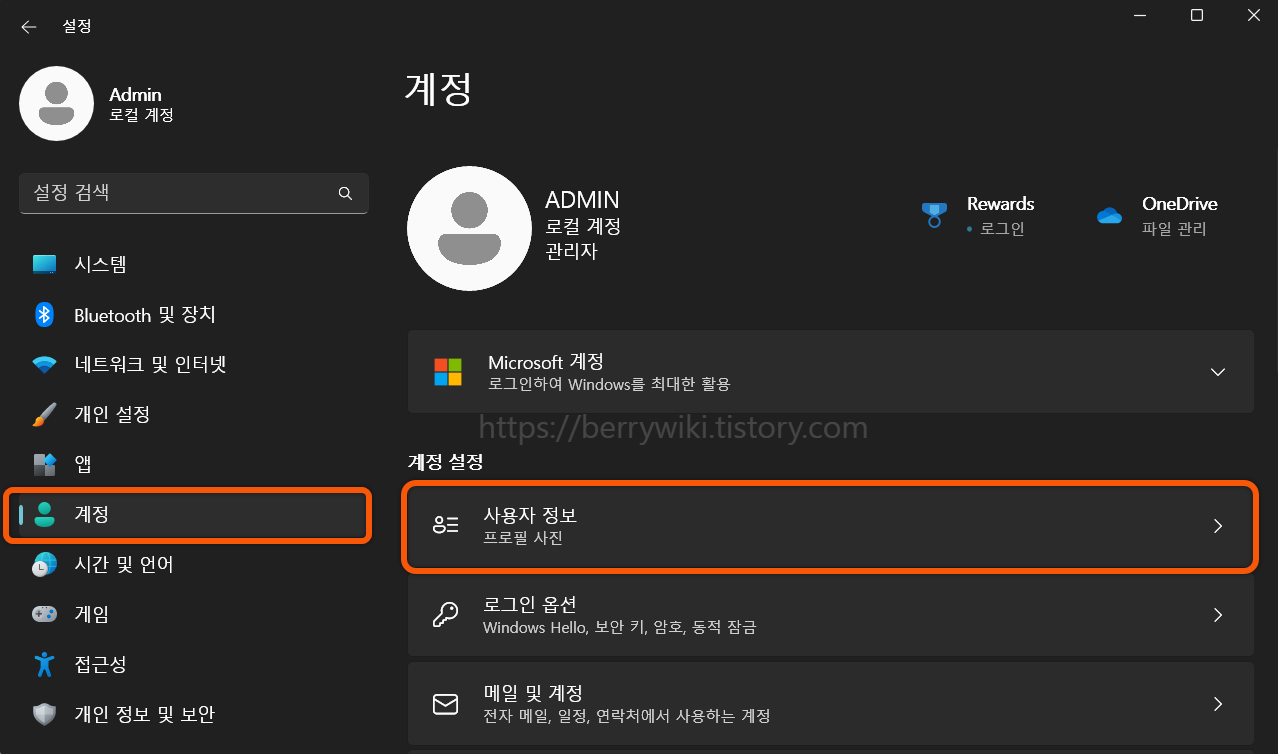The width and height of the screenshot is (1278, 754).
Task: Expand 로그인 옵션 settings
Action: (x=829, y=615)
